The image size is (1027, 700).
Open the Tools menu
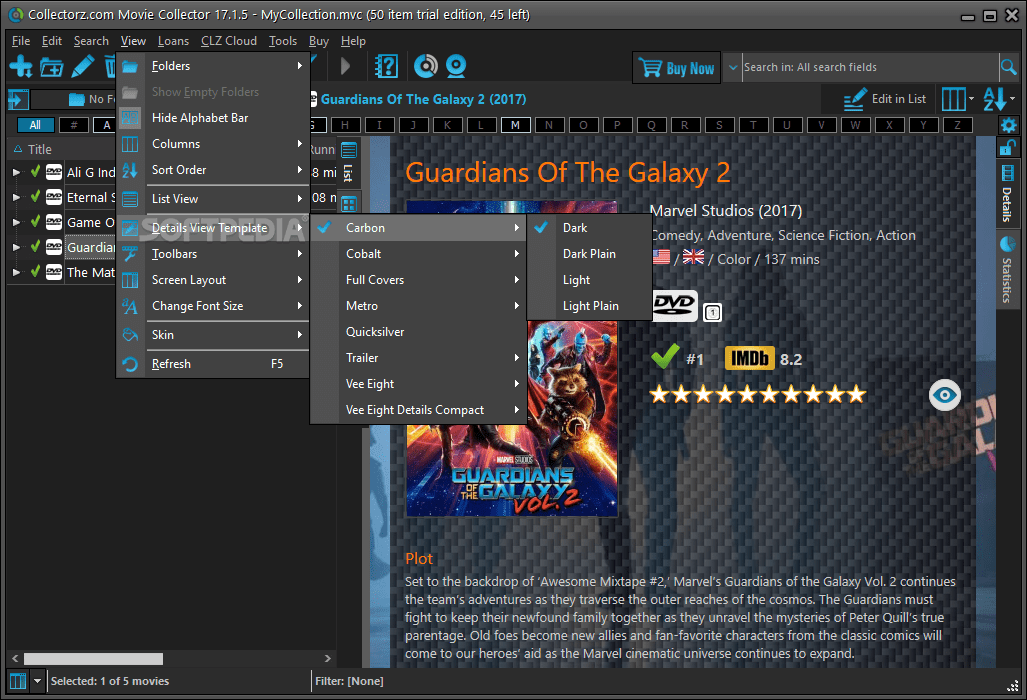click(283, 40)
